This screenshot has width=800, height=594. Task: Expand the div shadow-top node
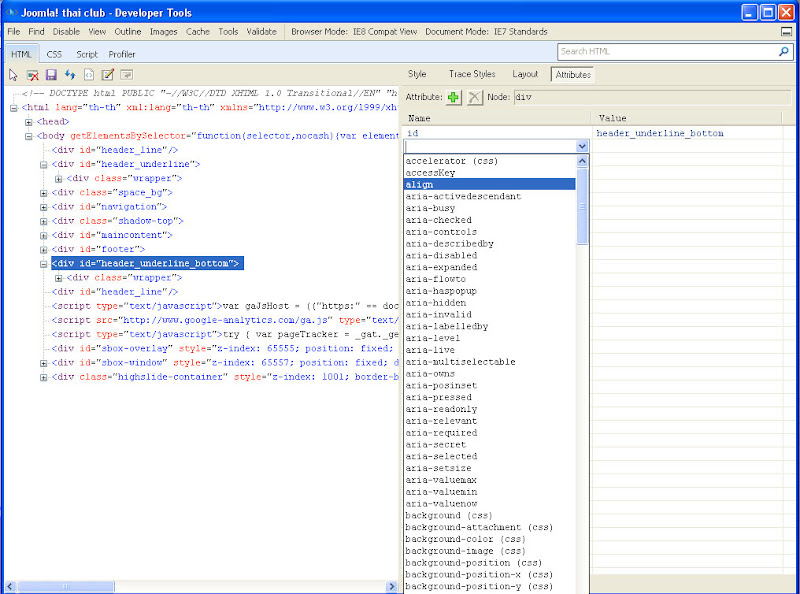(43, 221)
